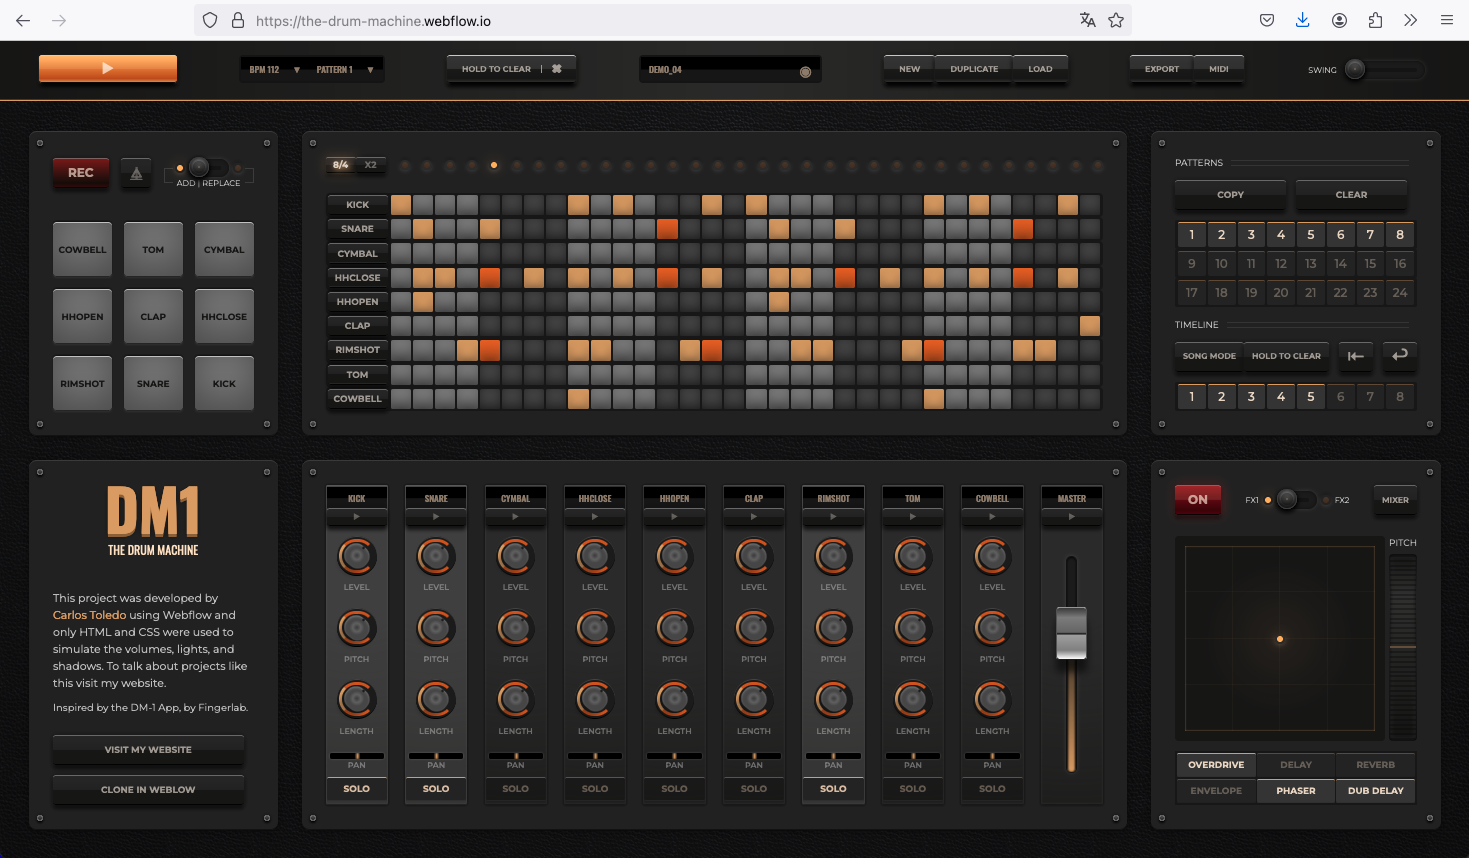Toggle the REC record button
This screenshot has width=1469, height=858.
point(81,173)
